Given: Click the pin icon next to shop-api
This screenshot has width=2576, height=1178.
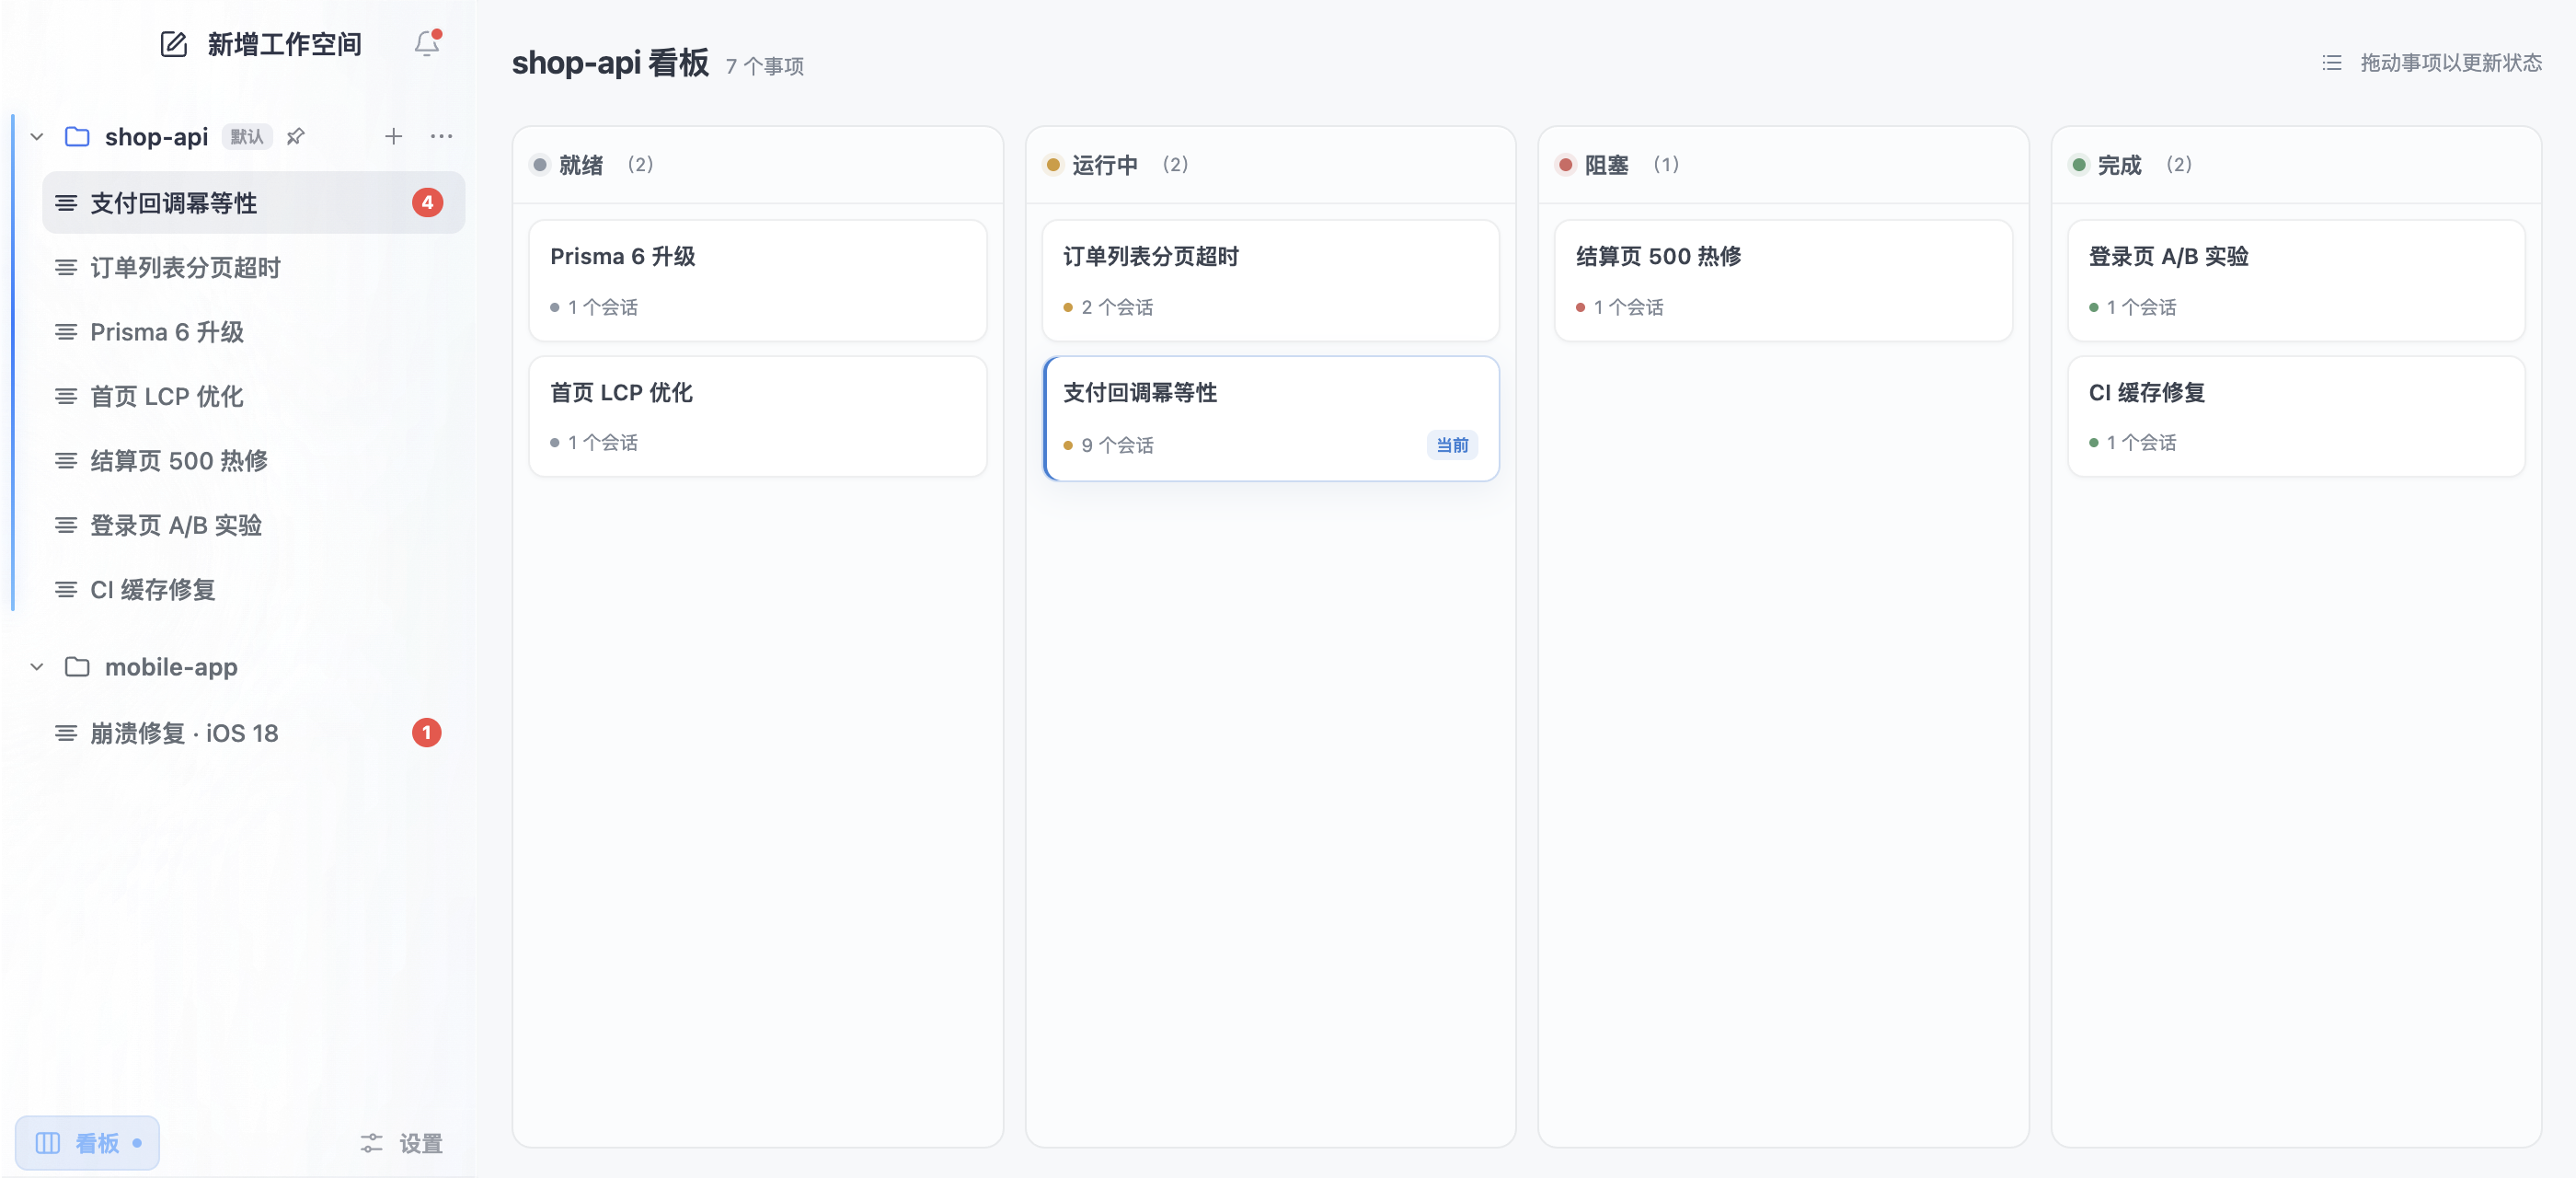Looking at the screenshot, I should [295, 137].
